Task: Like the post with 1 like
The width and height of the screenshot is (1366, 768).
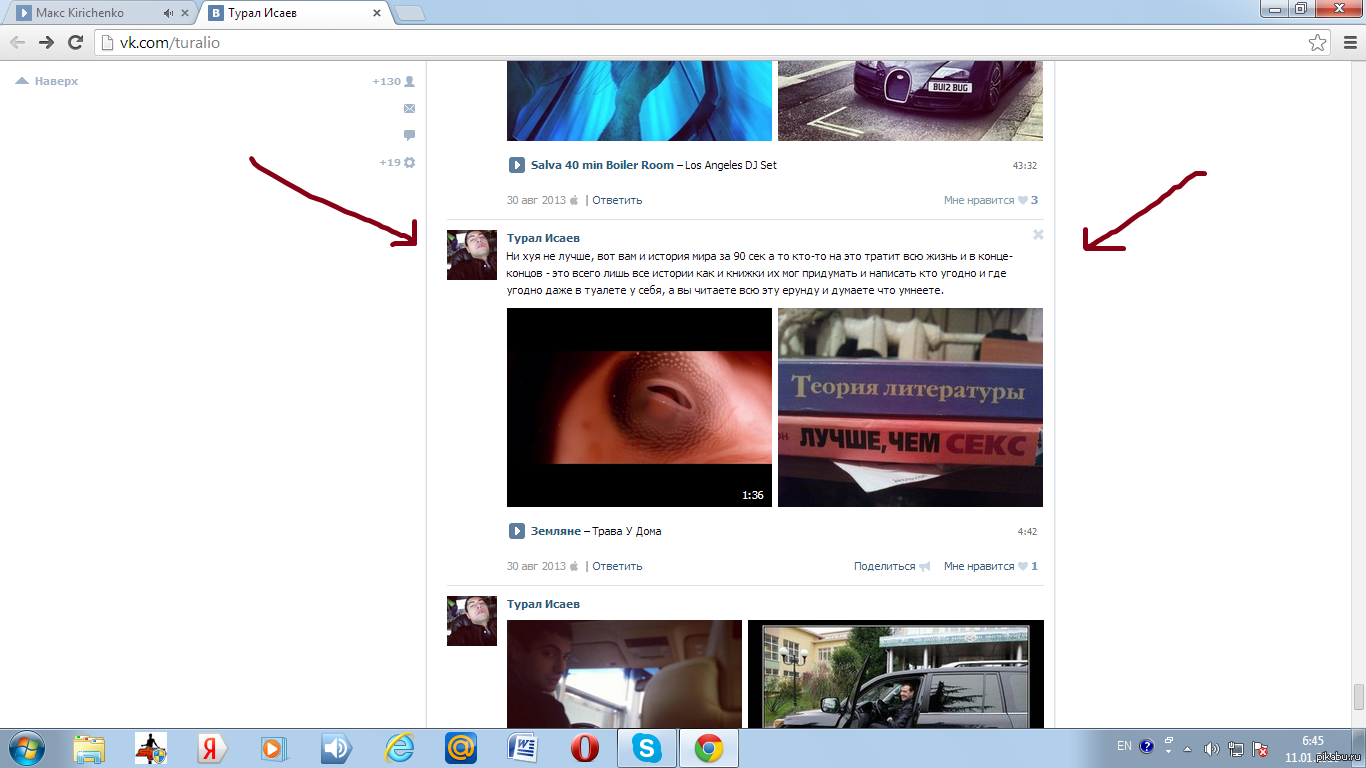Action: (990, 566)
